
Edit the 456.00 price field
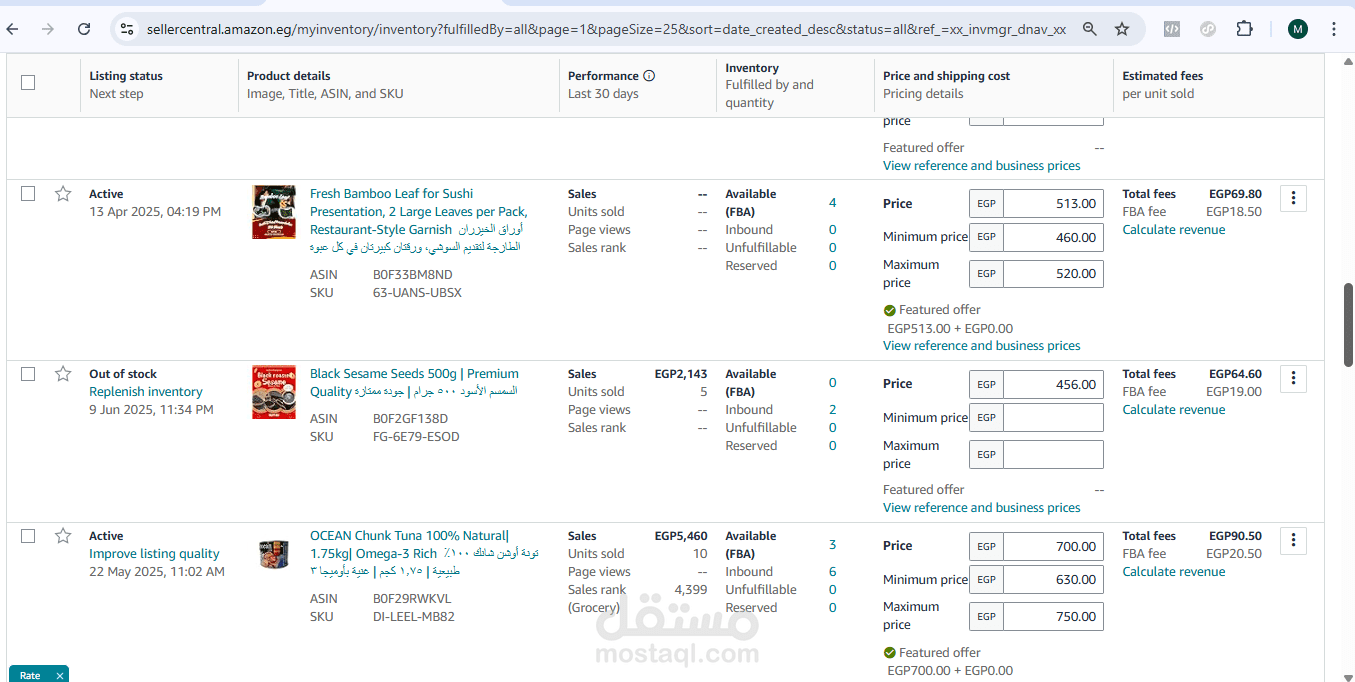pyautogui.click(x=1053, y=384)
